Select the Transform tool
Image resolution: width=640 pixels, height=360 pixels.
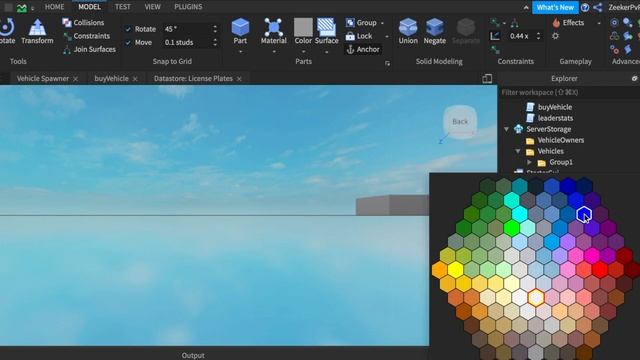point(37,32)
